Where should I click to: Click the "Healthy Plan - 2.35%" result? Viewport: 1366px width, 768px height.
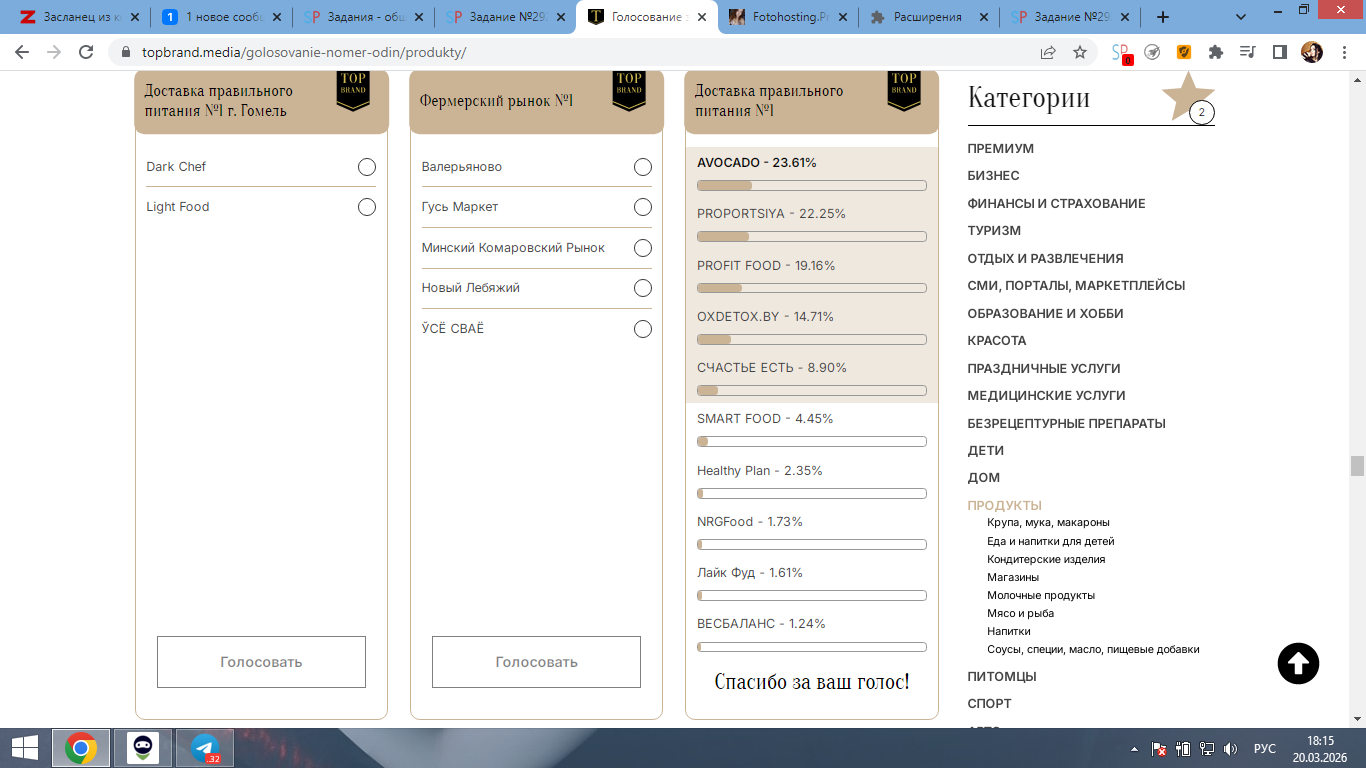click(760, 471)
